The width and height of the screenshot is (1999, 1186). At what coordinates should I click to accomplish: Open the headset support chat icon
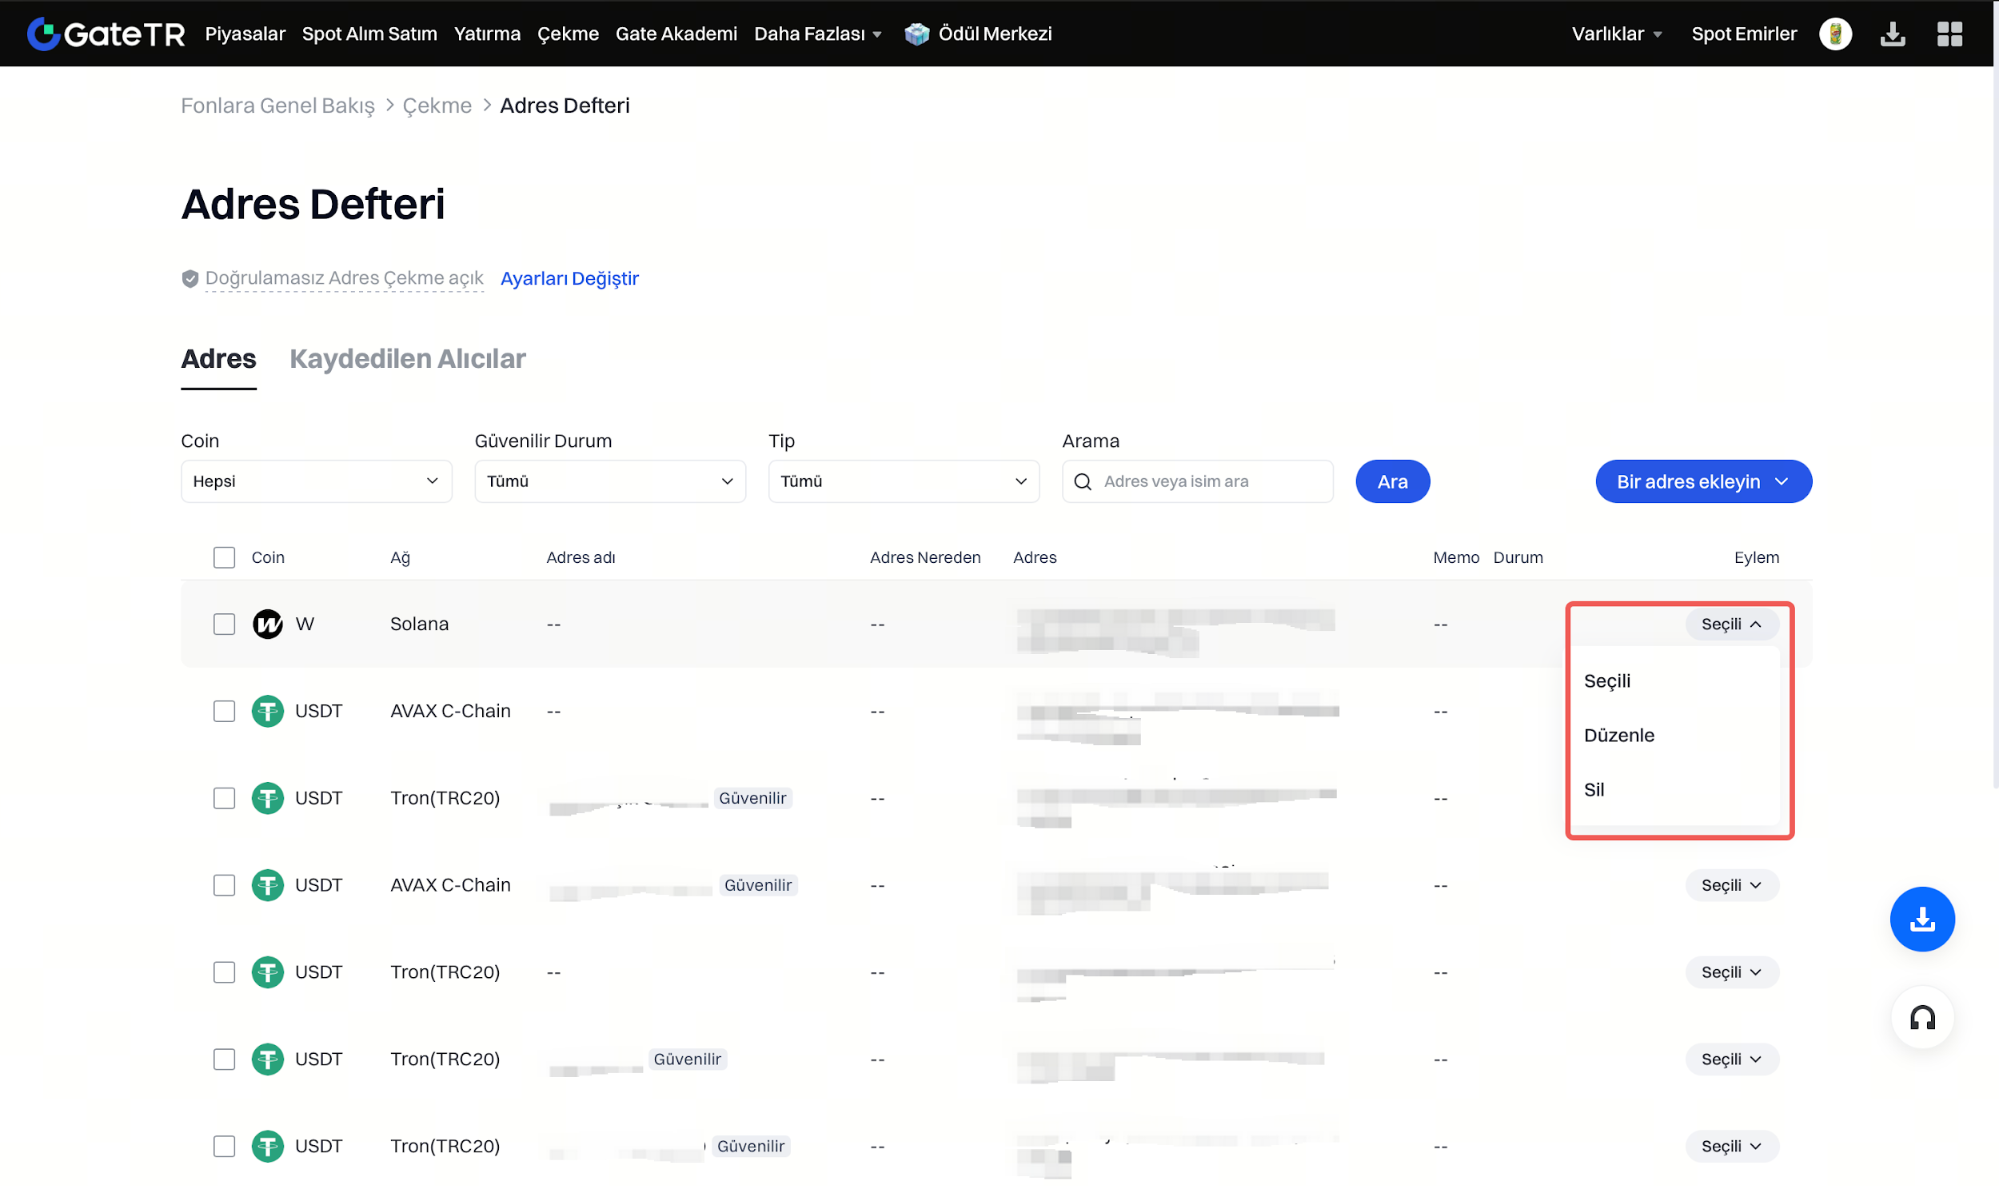1921,1018
